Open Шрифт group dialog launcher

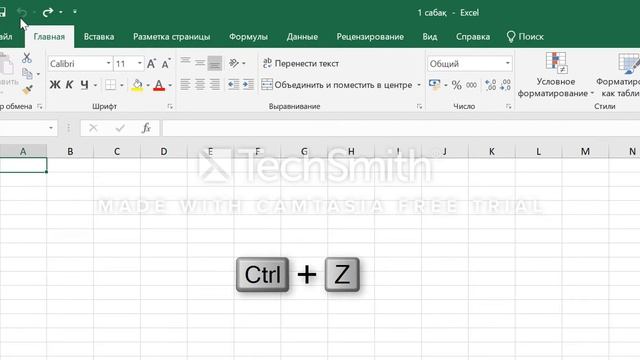(x=170, y=107)
